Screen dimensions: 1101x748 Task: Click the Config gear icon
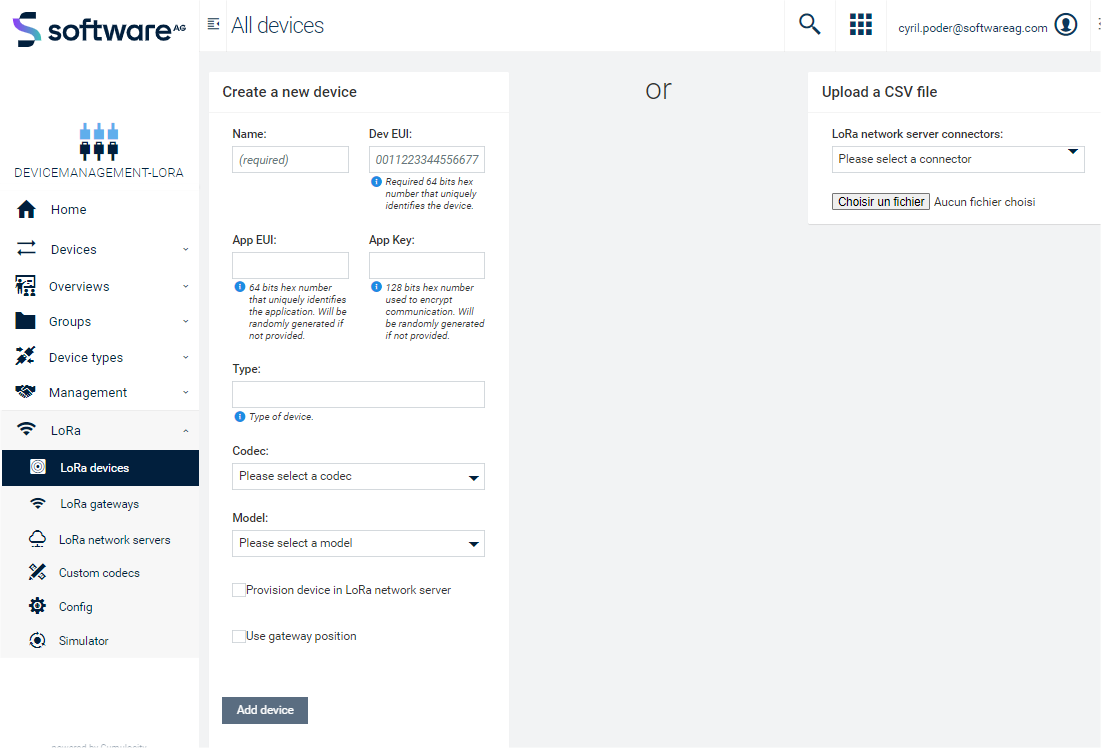click(x=37, y=605)
